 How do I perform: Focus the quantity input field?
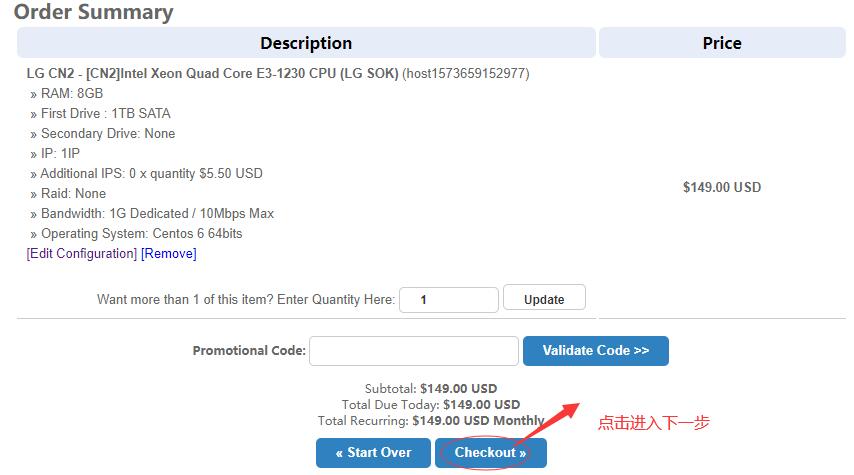coord(449,300)
